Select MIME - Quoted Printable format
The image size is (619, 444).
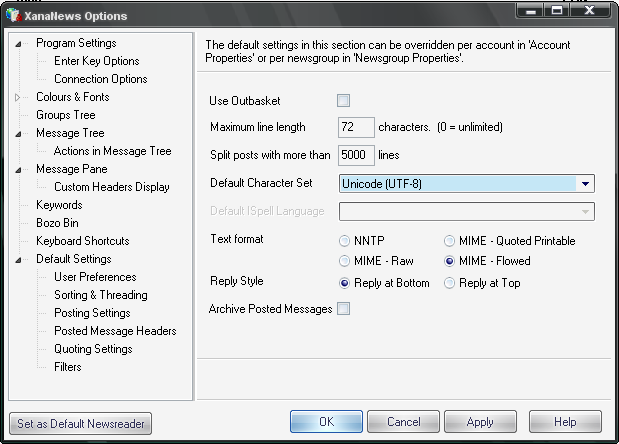[449, 241]
